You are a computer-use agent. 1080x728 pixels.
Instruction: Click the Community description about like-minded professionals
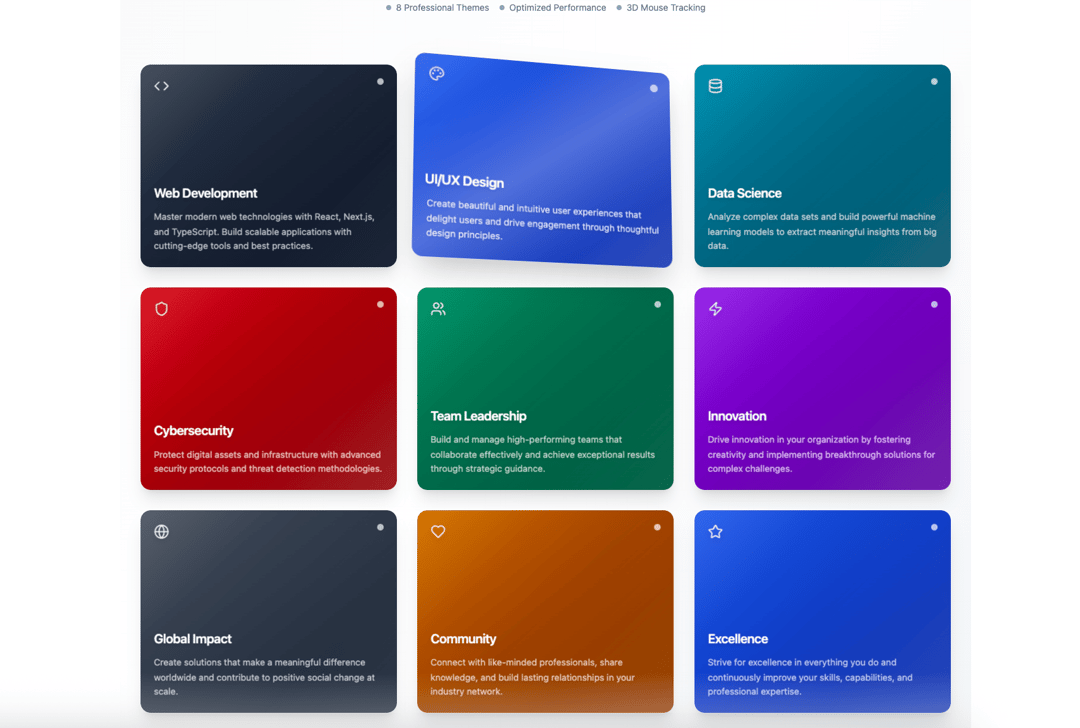(x=532, y=677)
